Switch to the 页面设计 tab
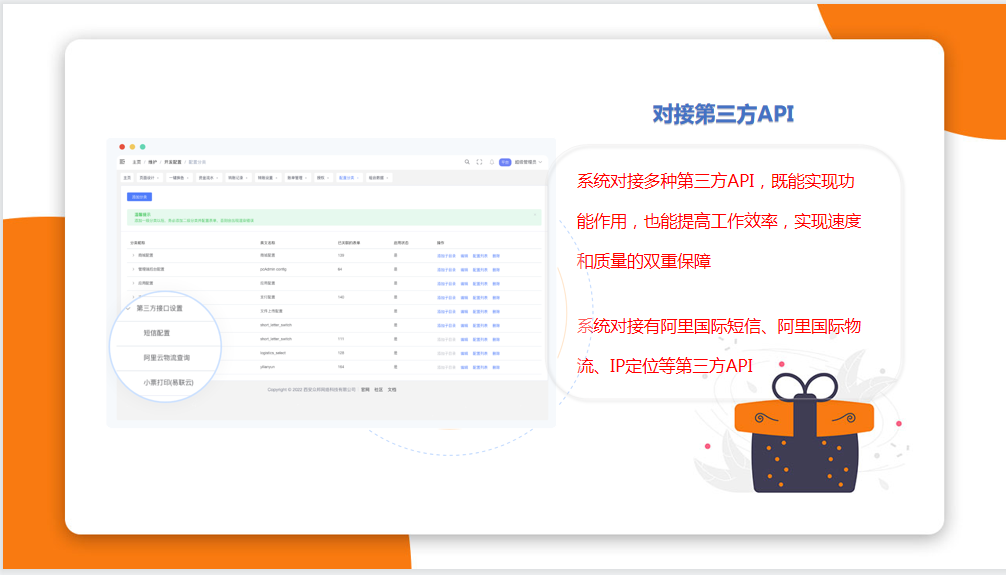The height and width of the screenshot is (575, 1006). click(x=150, y=178)
